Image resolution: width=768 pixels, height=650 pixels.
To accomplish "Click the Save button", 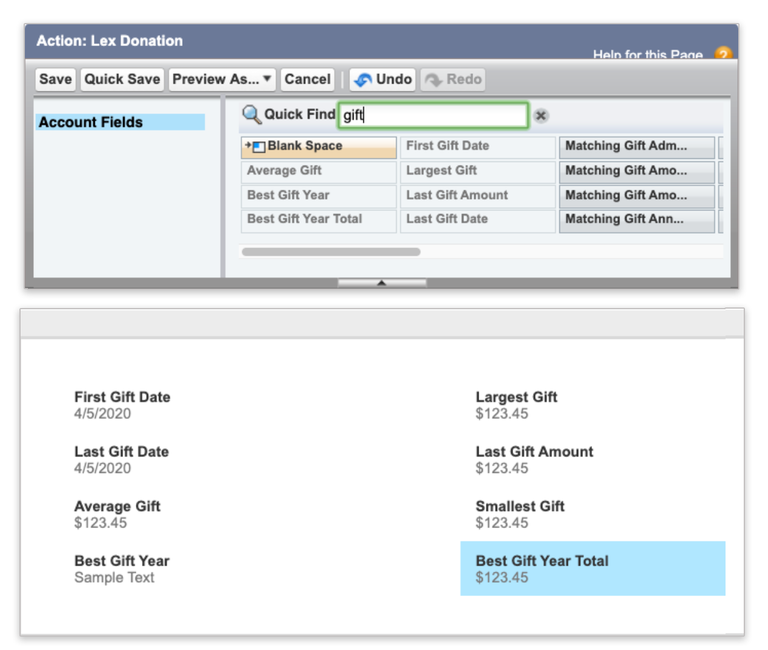I will coord(55,79).
